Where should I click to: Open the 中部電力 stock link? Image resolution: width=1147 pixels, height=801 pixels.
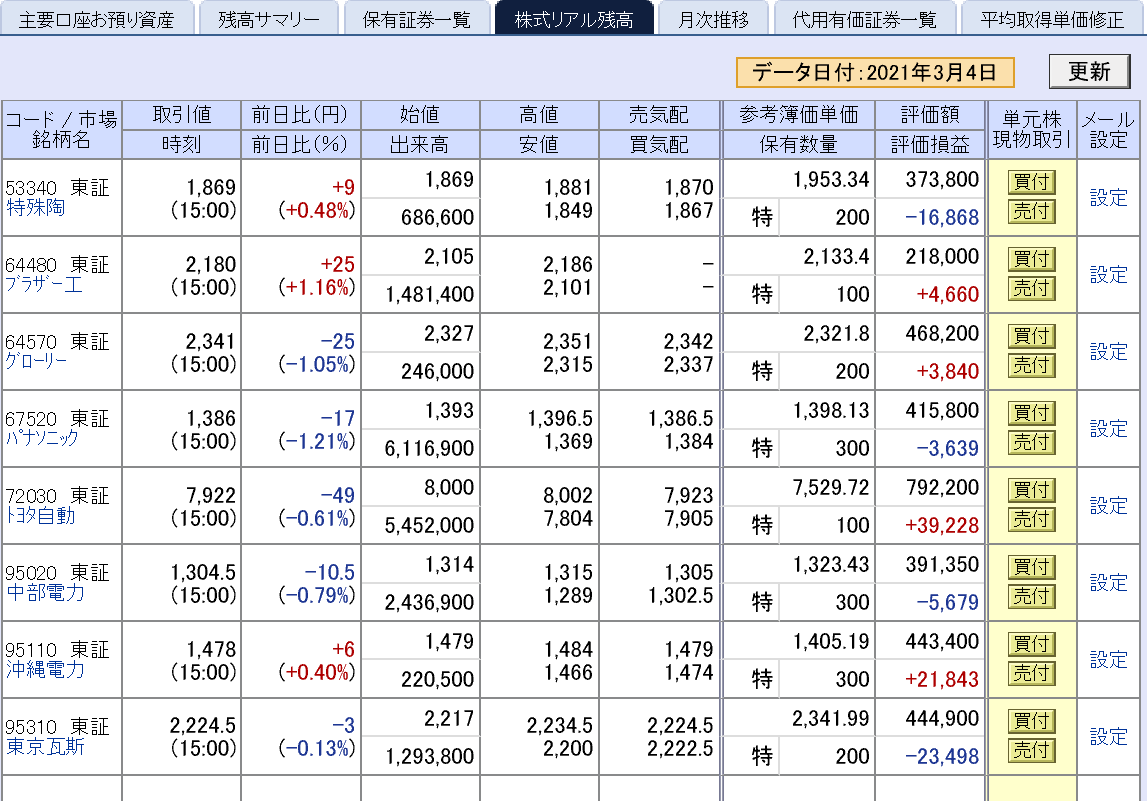point(45,592)
